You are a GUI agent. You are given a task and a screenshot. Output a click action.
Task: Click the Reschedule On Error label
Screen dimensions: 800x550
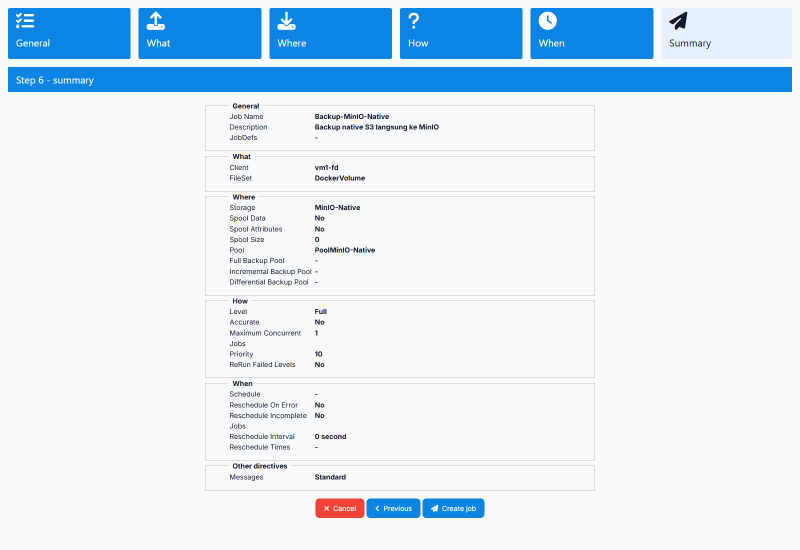(x=264, y=405)
